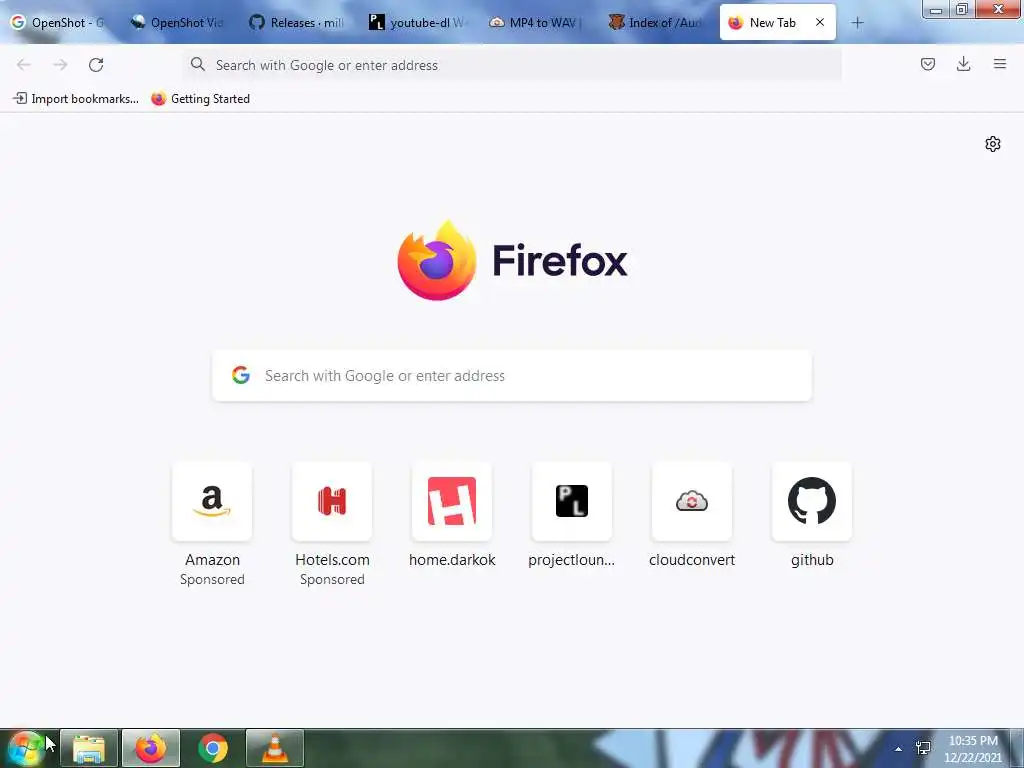Screen dimensions: 1024x768
Task: Restore down the Firefox window
Action: pyautogui.click(x=962, y=9)
